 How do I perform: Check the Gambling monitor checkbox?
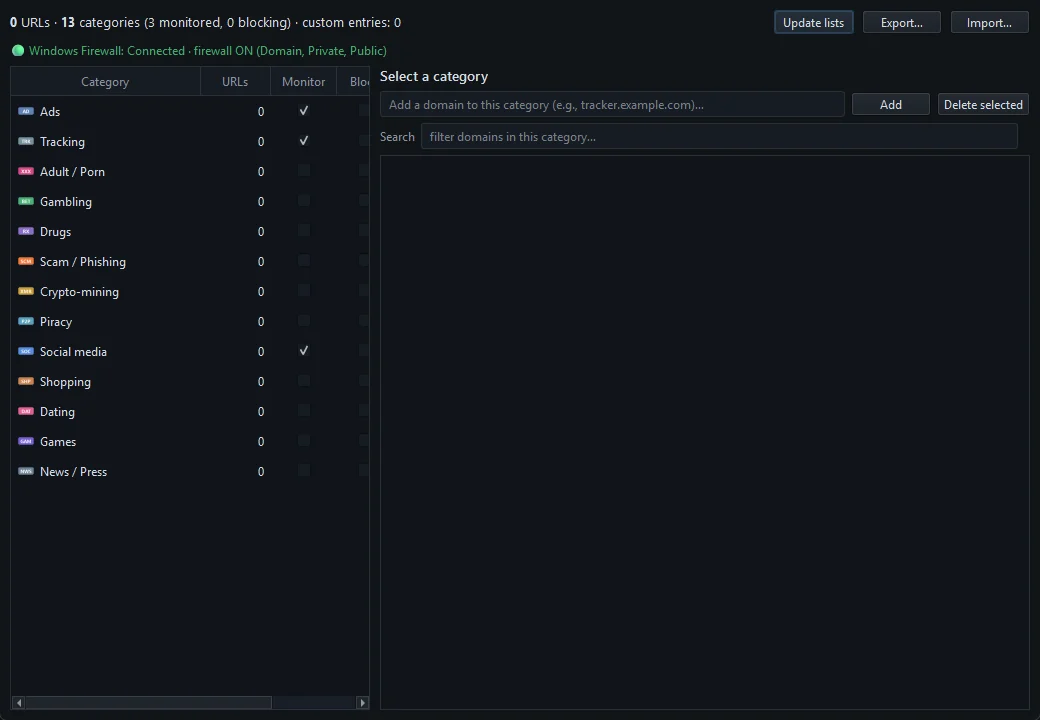304,201
